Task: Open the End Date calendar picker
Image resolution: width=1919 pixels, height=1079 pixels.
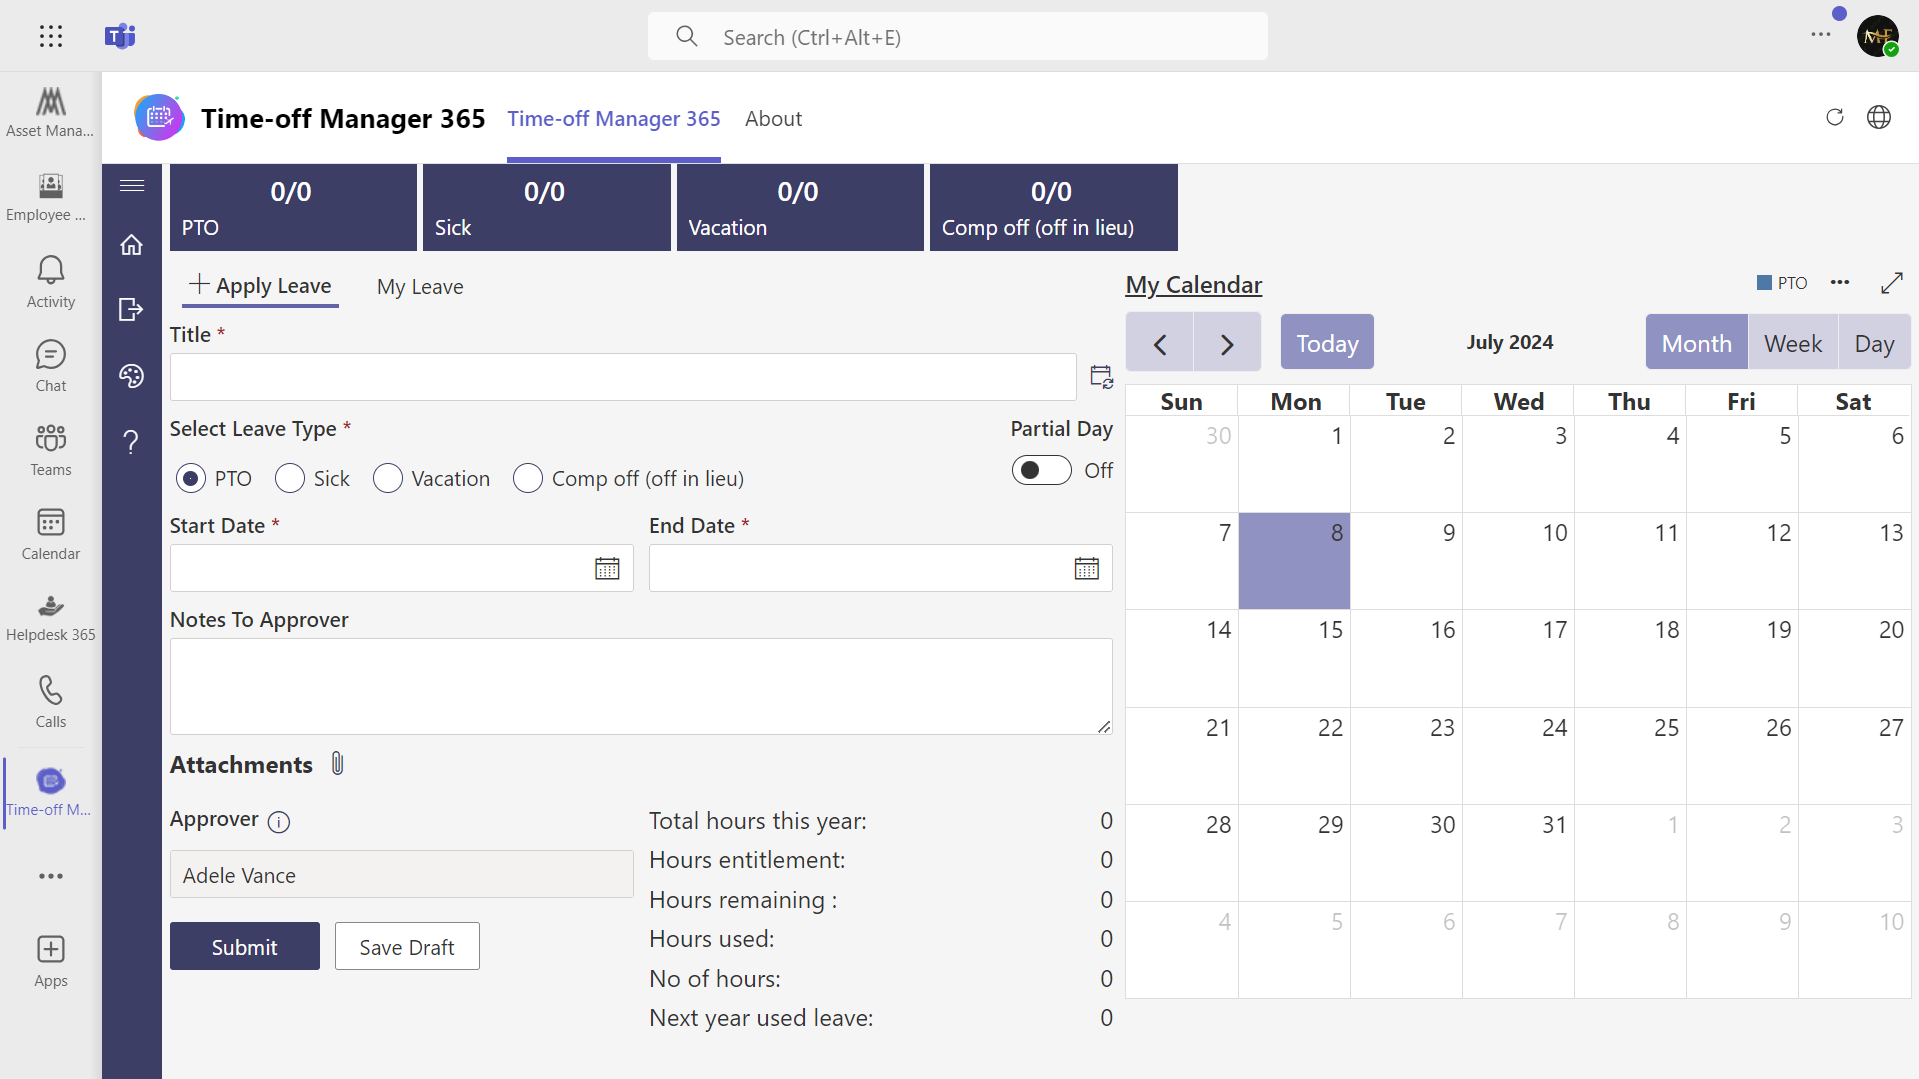Action: [1087, 569]
